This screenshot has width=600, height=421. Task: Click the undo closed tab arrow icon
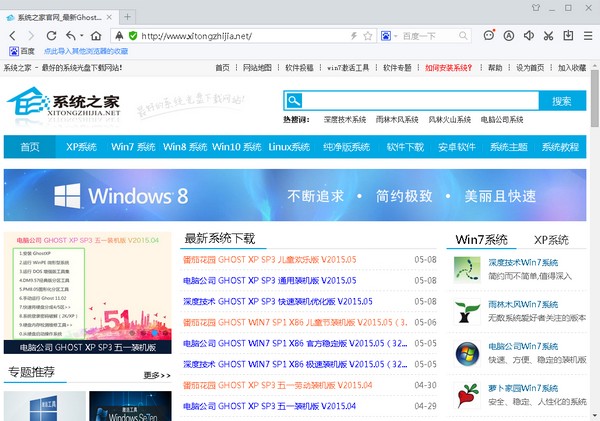point(71,36)
